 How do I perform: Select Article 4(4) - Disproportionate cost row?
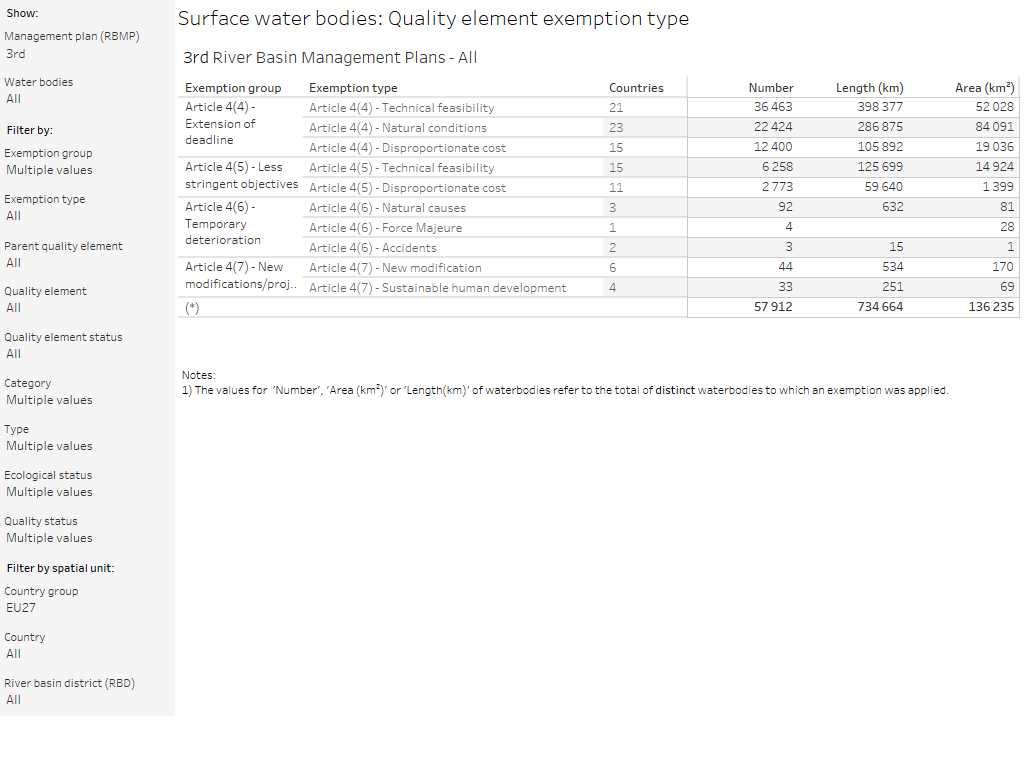pos(408,148)
